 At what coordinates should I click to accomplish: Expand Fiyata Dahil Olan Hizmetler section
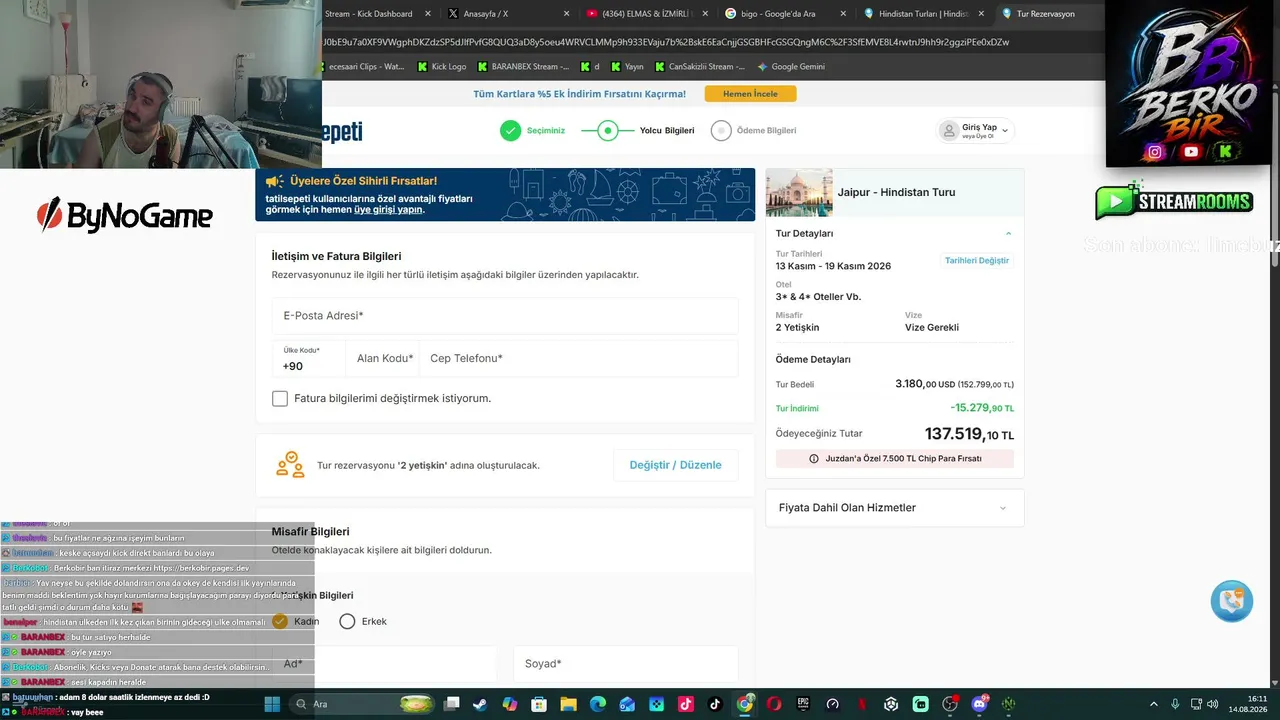coord(894,508)
